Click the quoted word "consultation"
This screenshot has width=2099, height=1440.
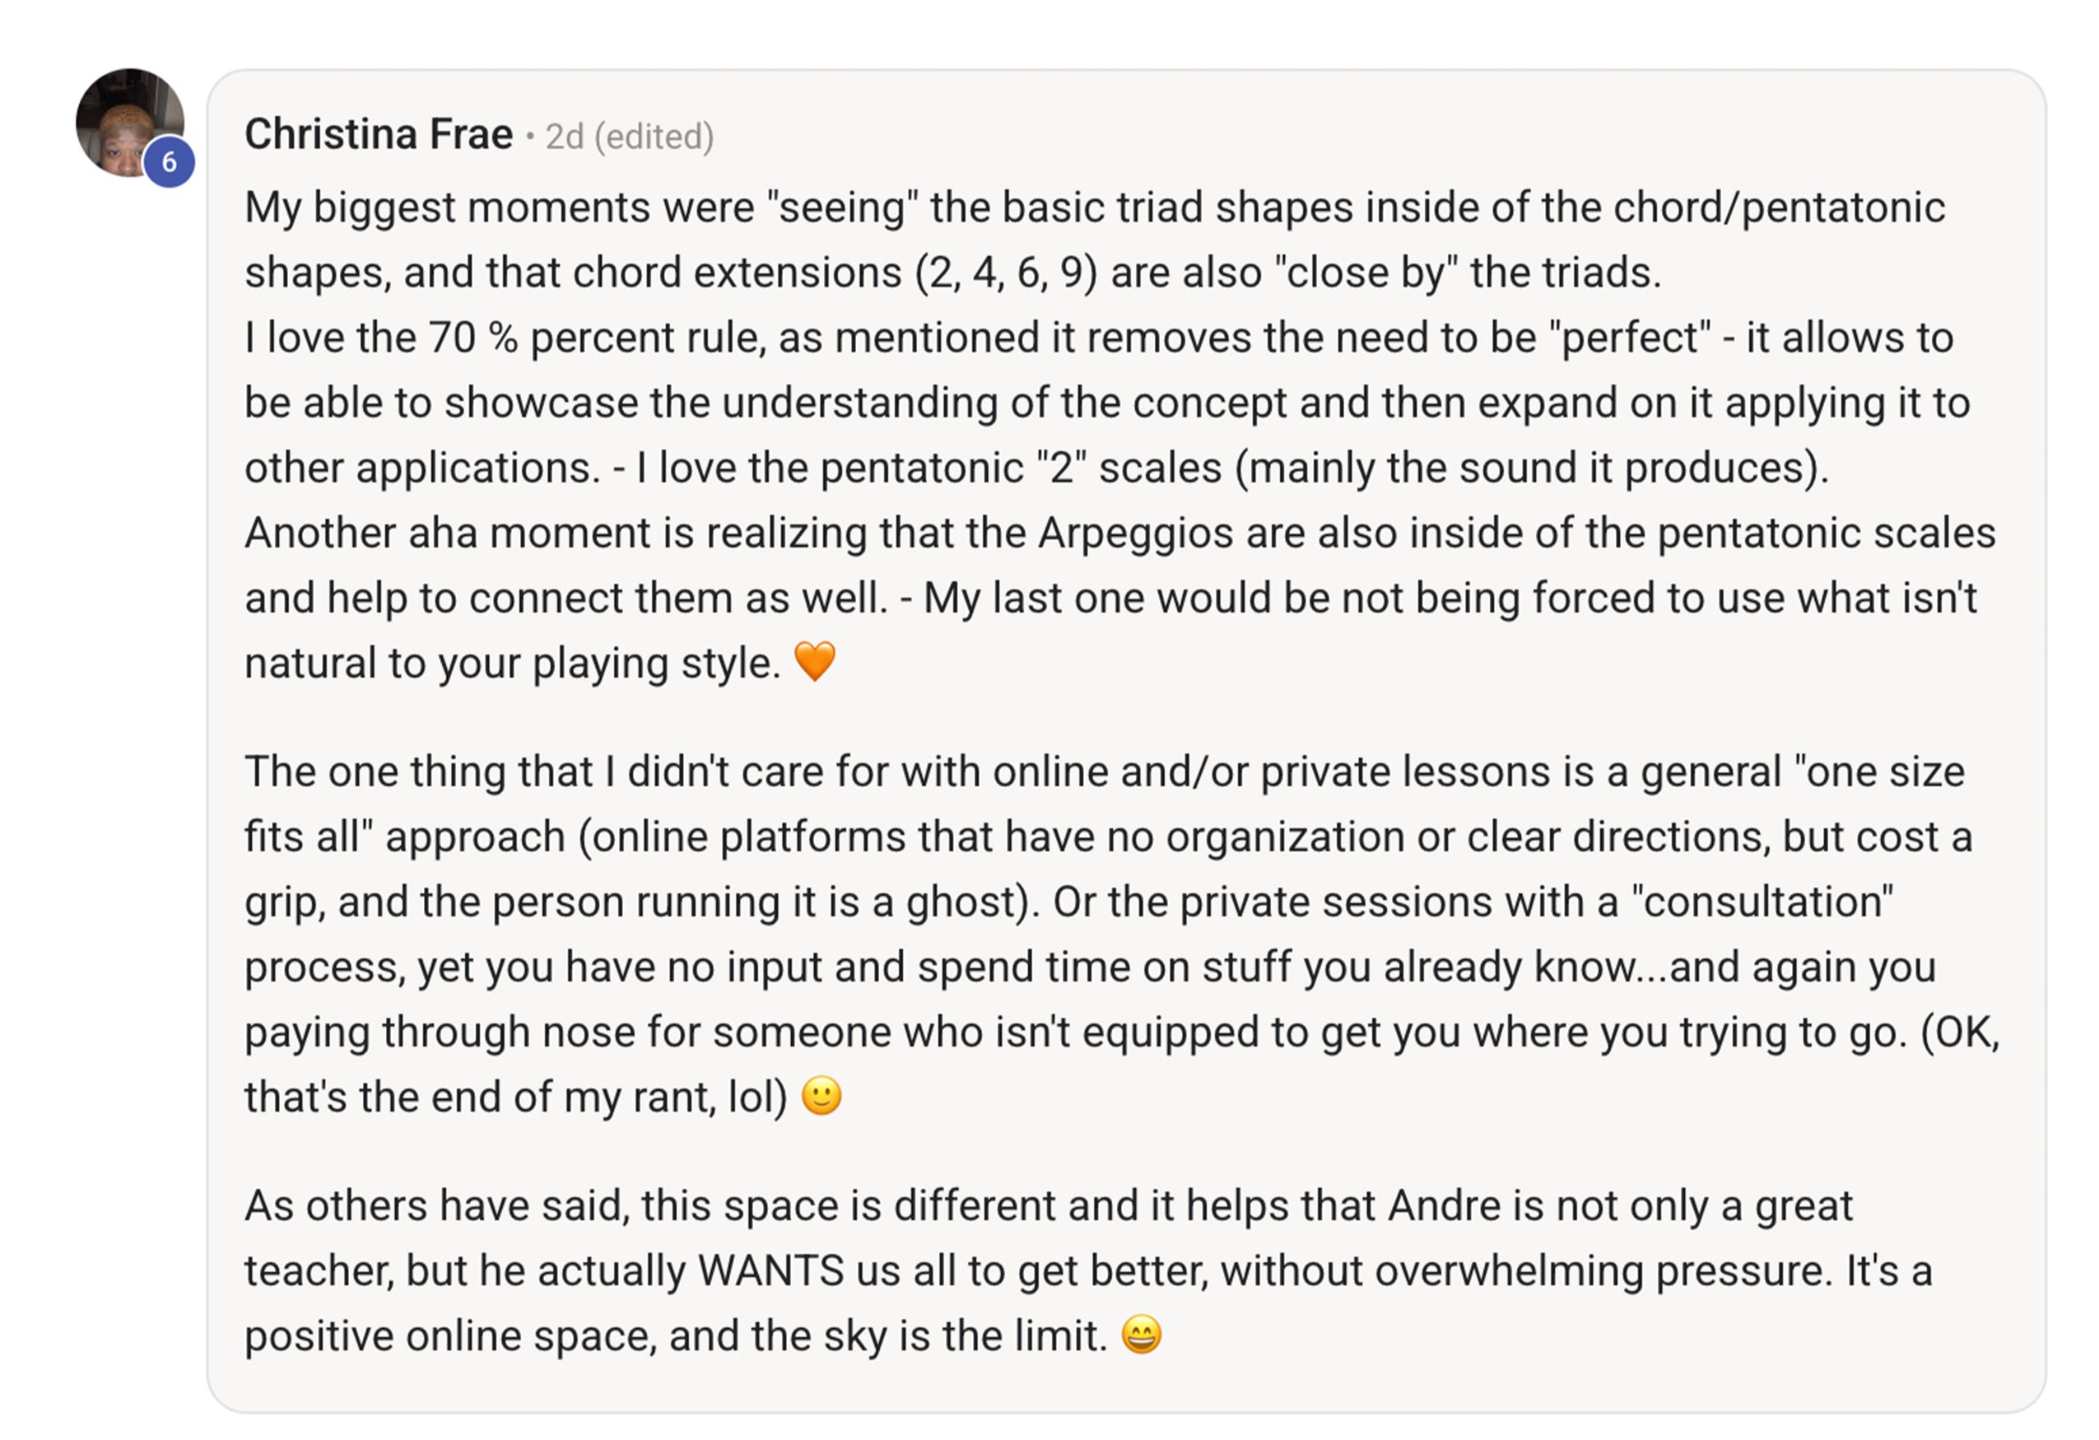click(x=1762, y=902)
